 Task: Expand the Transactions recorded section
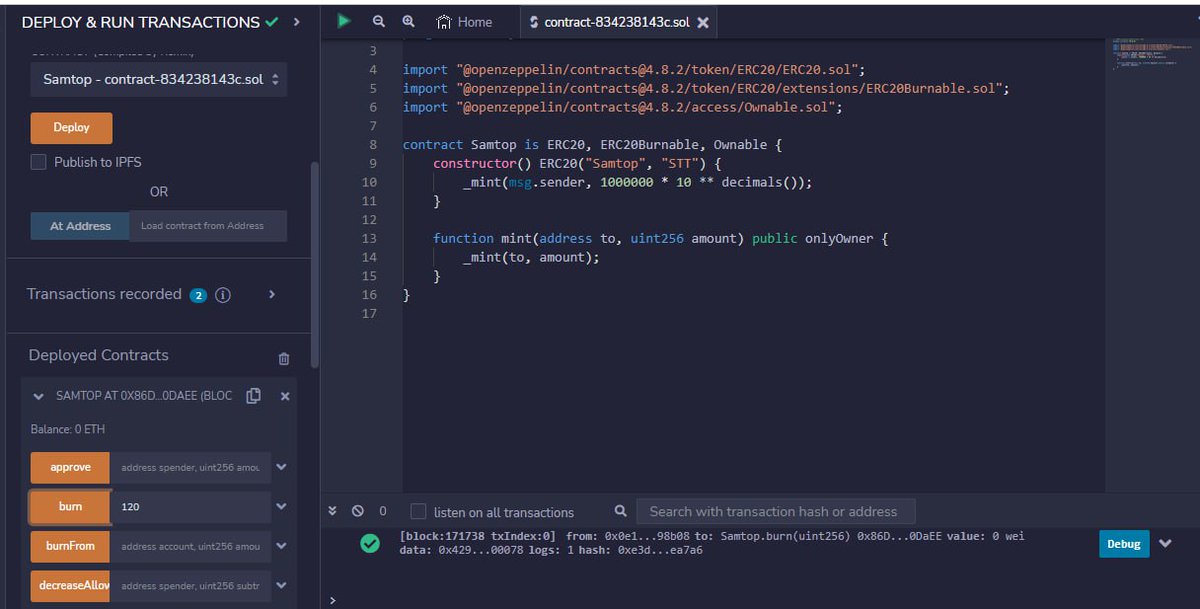272,295
